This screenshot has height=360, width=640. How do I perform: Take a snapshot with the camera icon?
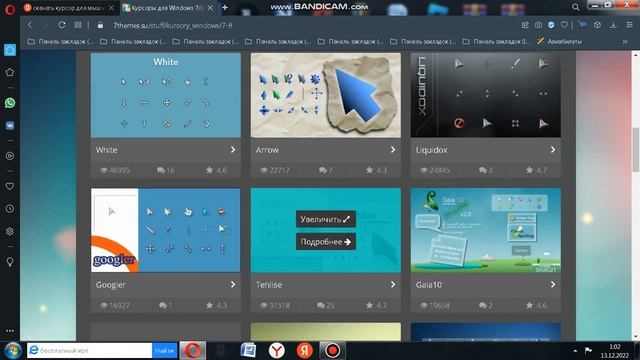(538, 25)
